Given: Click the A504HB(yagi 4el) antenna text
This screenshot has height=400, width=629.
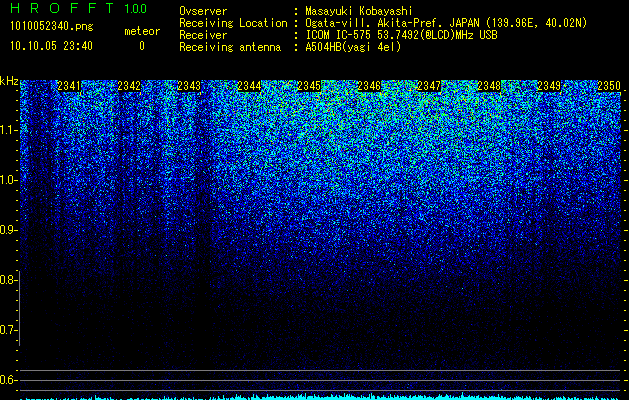Looking at the screenshot, I should (x=353, y=47).
